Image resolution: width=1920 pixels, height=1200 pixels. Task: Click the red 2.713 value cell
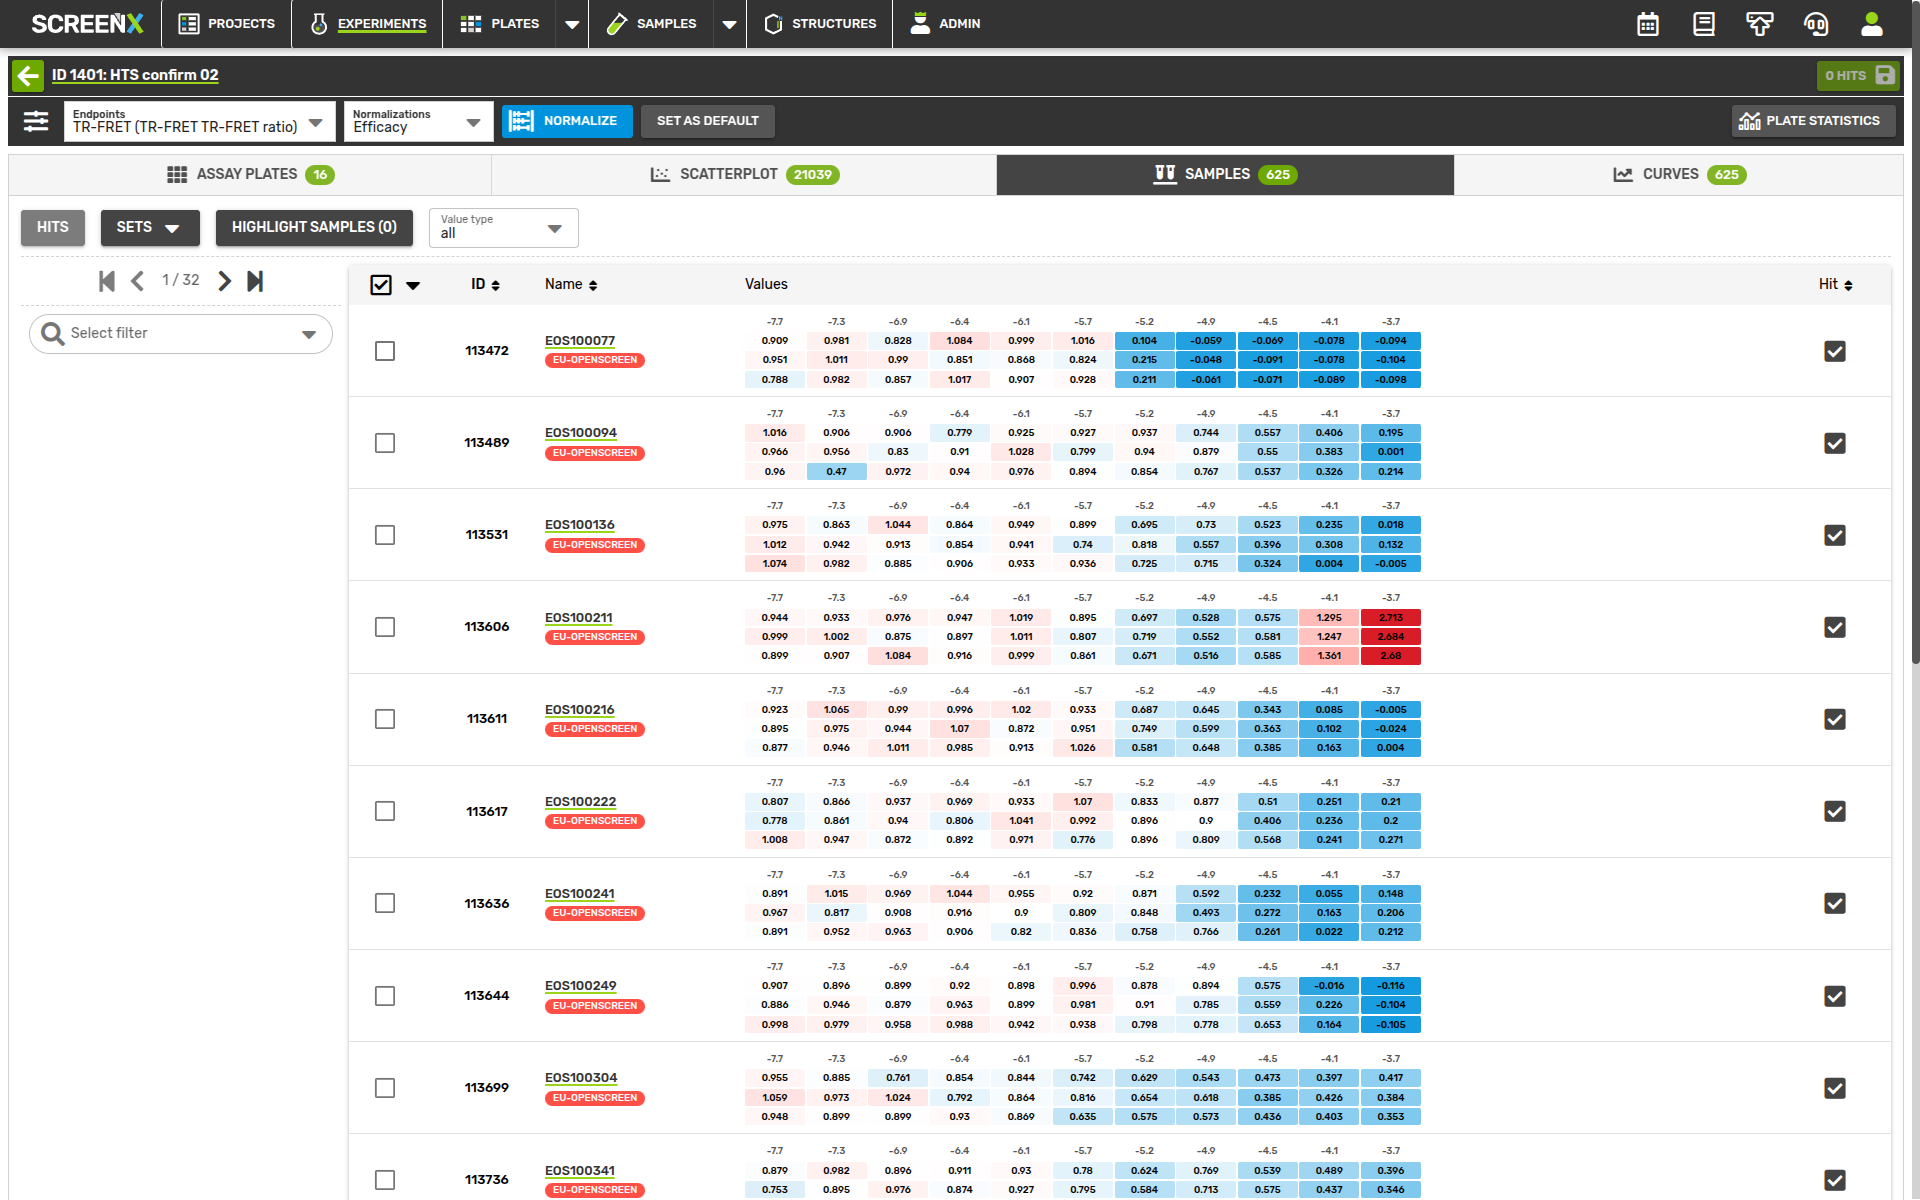coord(1390,617)
